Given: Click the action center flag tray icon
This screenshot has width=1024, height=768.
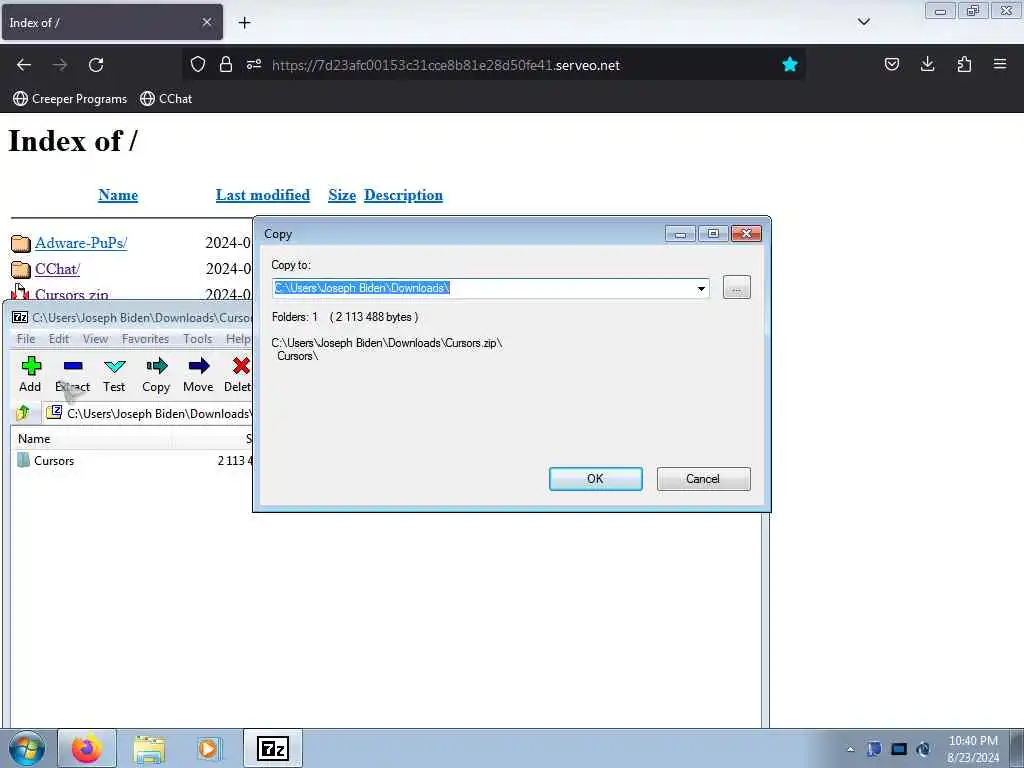Looking at the screenshot, I should 874,749.
